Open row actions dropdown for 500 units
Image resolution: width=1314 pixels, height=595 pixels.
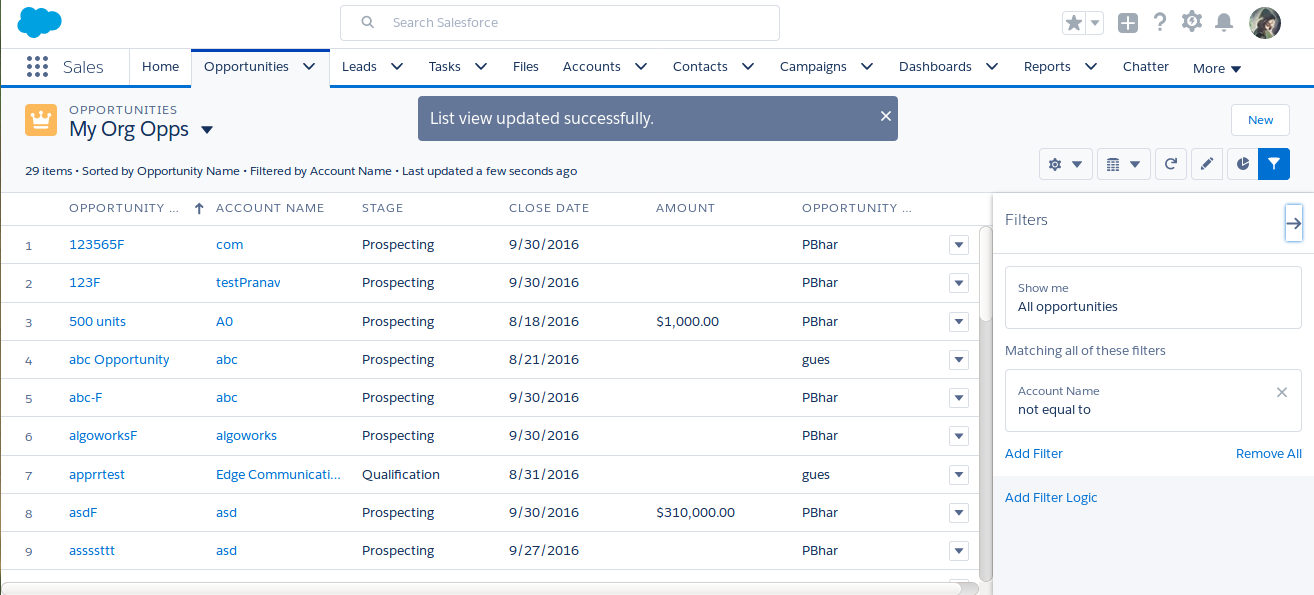tap(958, 322)
